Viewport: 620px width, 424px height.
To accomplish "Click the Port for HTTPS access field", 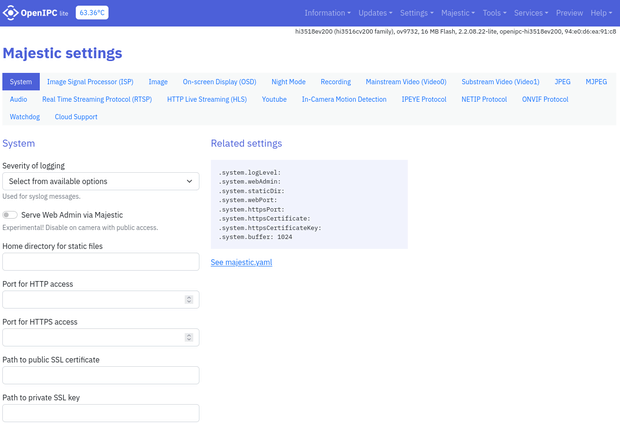I will point(101,338).
